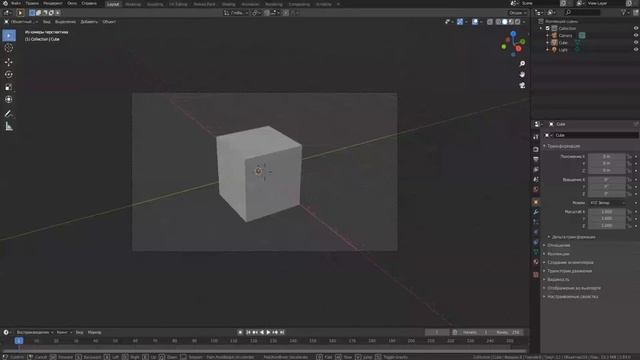Open the Scene properties tab
This screenshot has height=360, width=640.
click(x=536, y=179)
